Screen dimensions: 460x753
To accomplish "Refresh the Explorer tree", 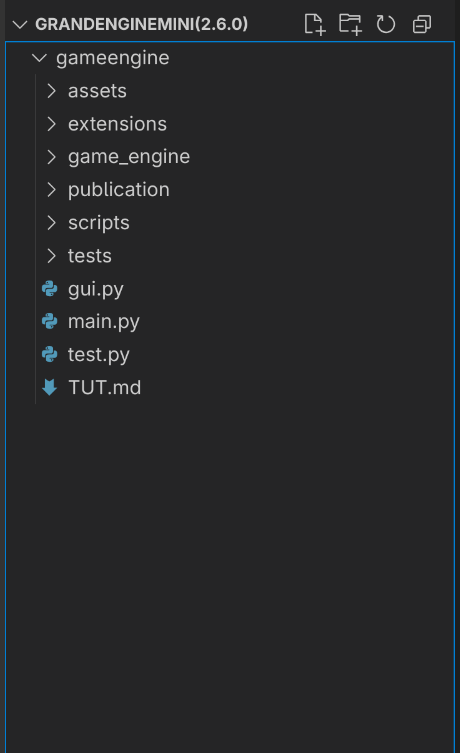I will (386, 24).
